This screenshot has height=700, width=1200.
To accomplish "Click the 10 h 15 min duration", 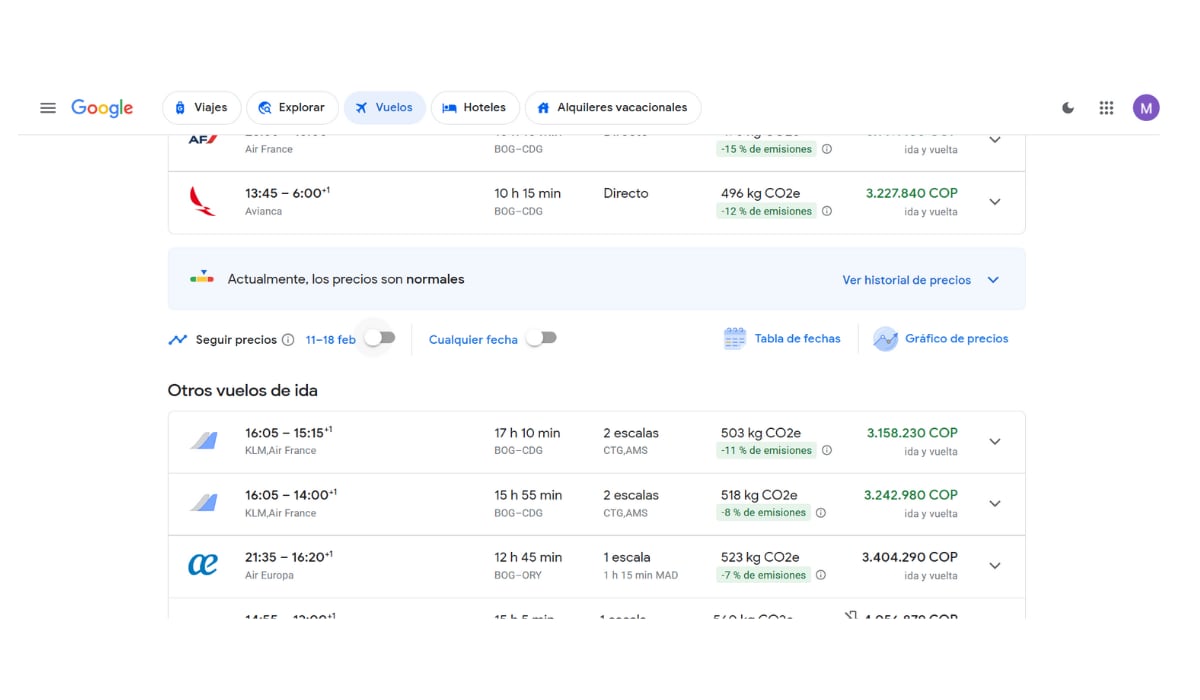I will (527, 193).
